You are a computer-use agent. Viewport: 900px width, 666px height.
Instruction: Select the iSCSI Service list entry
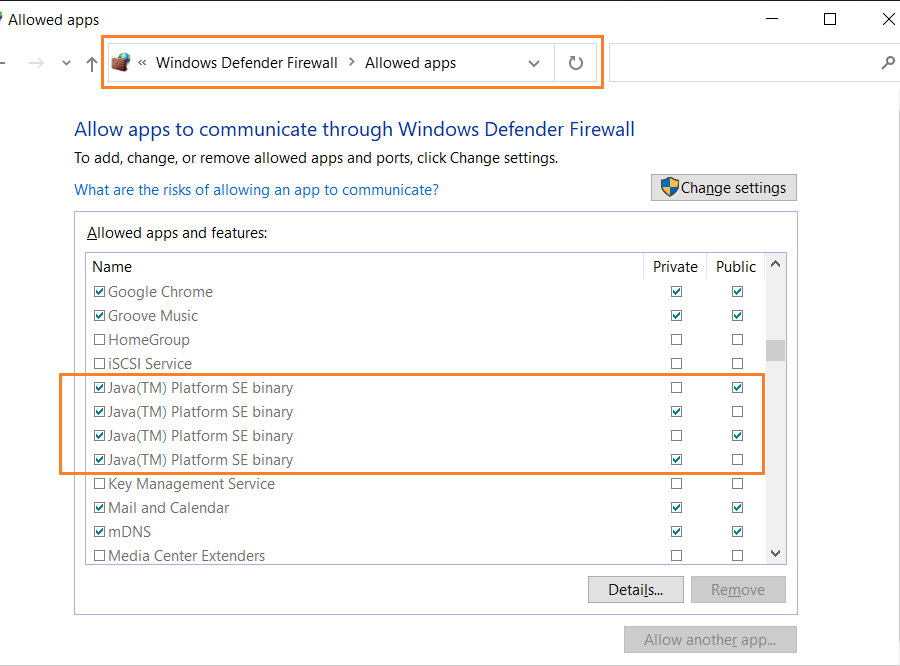point(150,363)
